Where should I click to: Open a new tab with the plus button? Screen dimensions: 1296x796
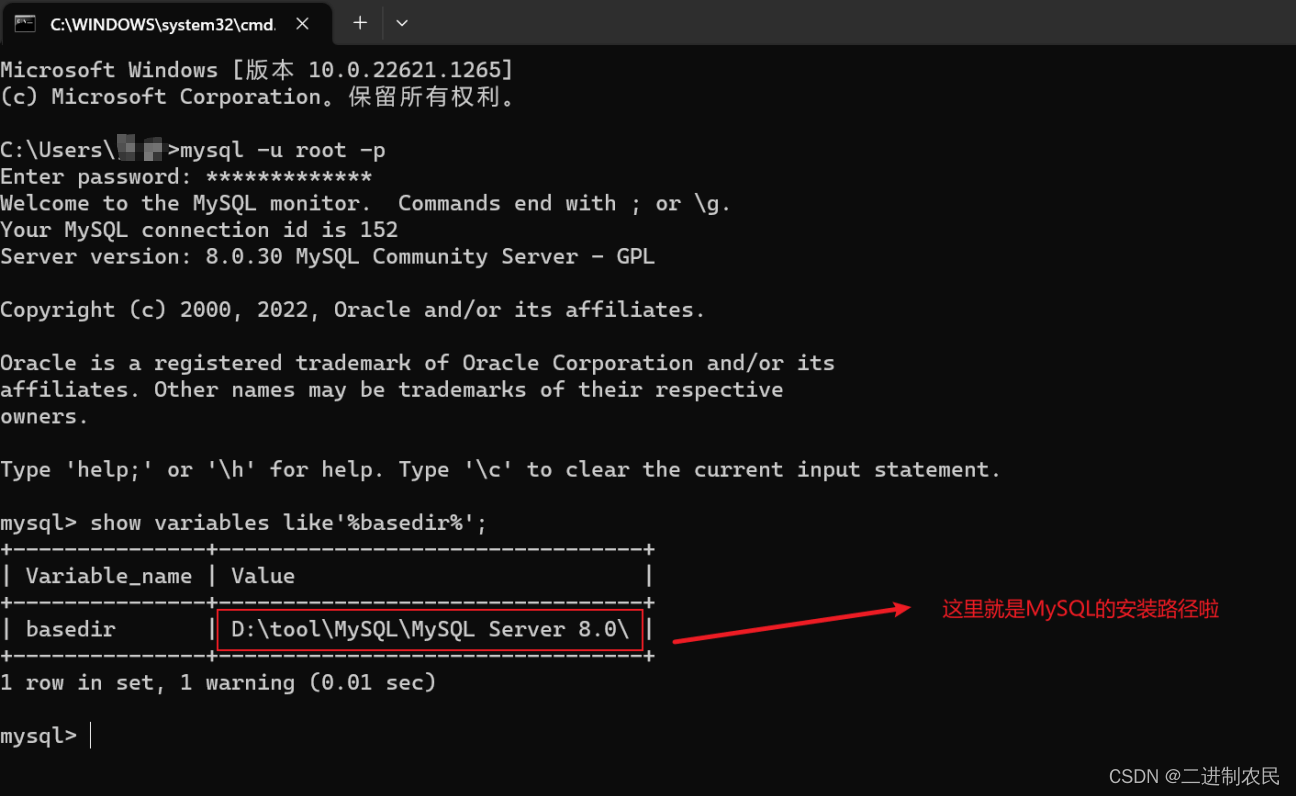click(x=360, y=23)
